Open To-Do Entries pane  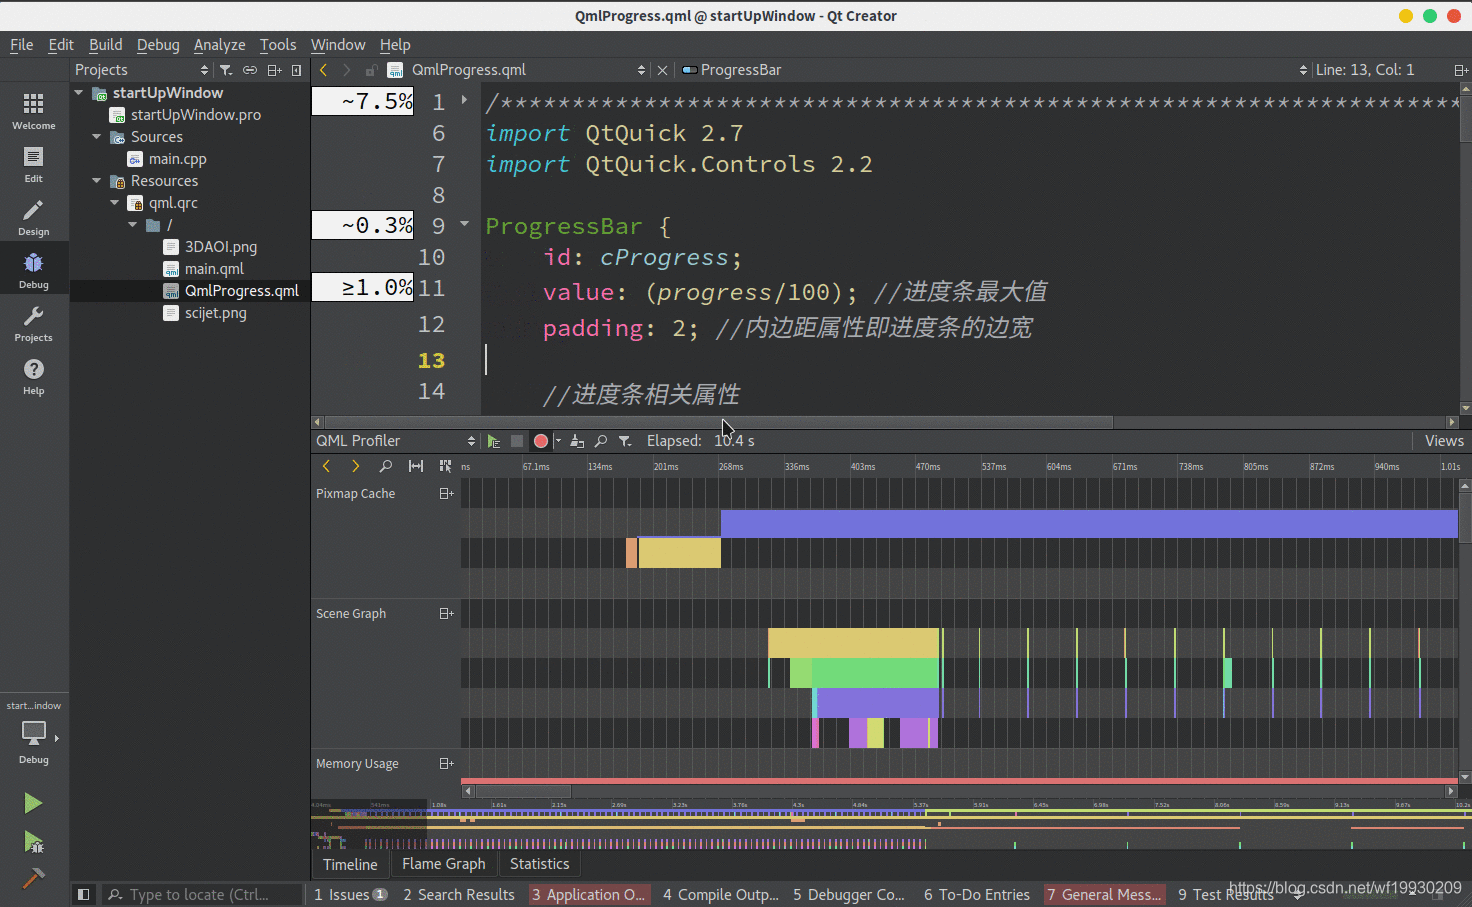(977, 895)
